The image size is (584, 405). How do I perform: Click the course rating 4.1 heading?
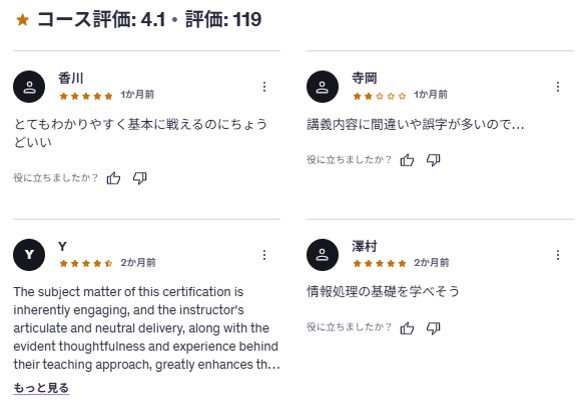[101, 19]
